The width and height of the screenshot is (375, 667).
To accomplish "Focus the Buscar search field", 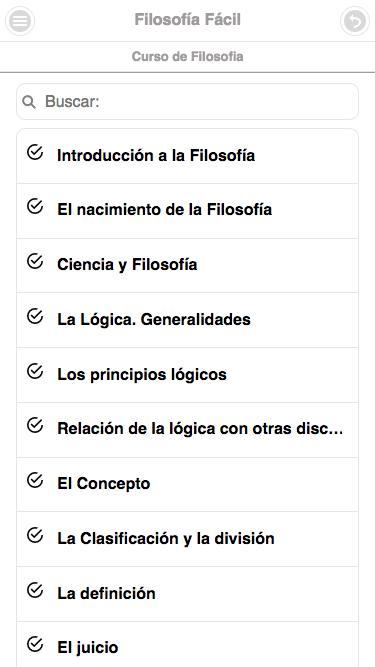I will pos(188,102).
